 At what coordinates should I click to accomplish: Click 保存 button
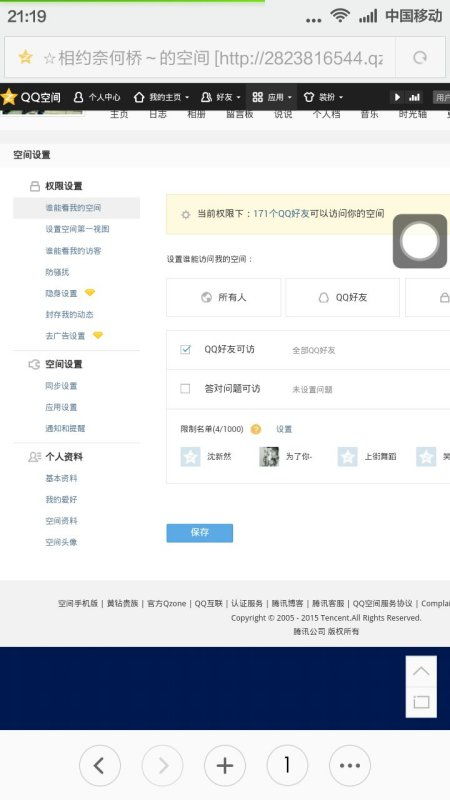click(x=199, y=533)
